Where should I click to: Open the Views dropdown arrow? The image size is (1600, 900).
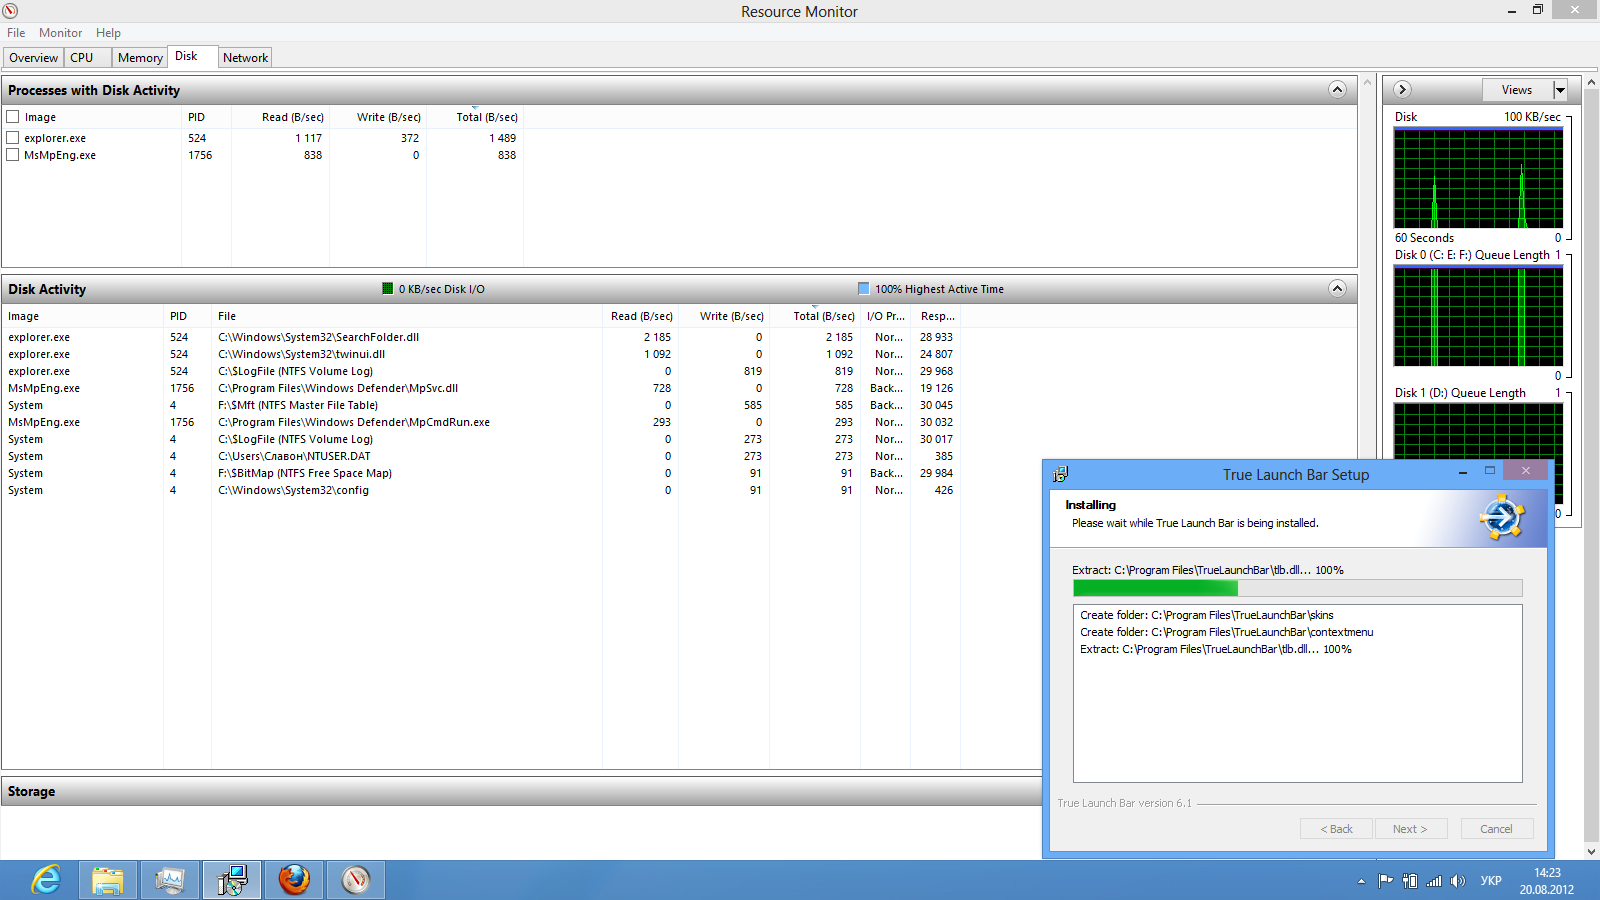pos(1559,90)
